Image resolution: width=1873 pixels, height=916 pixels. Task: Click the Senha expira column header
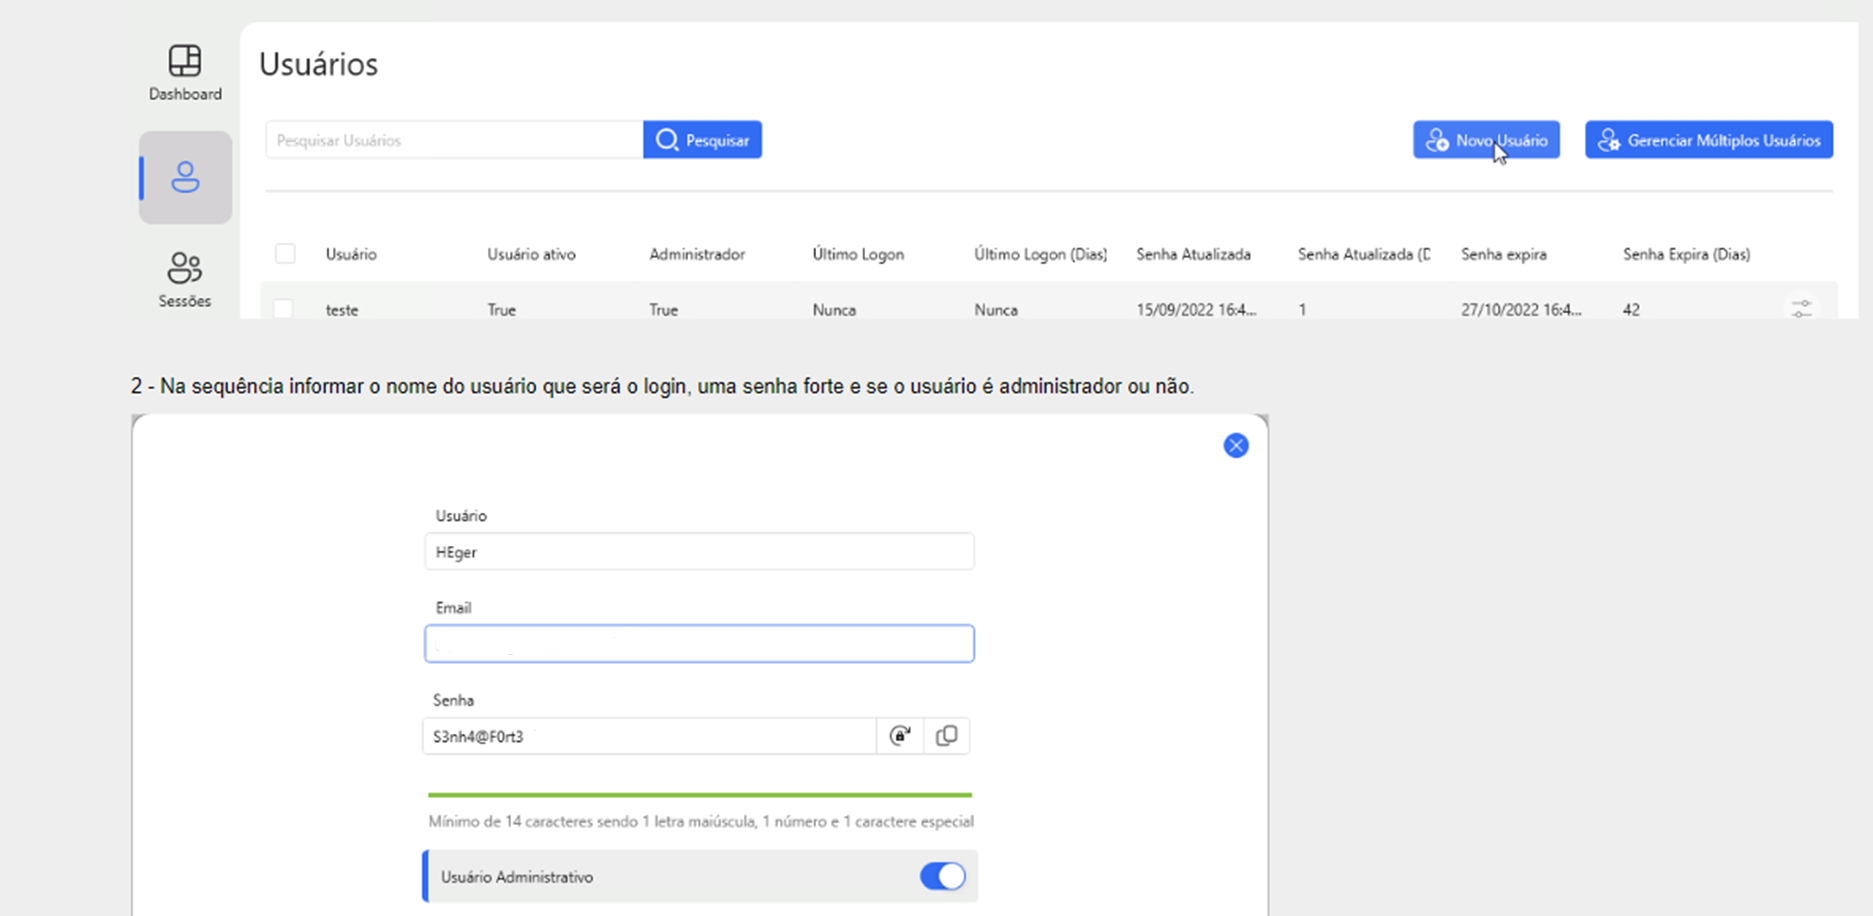(x=1503, y=254)
